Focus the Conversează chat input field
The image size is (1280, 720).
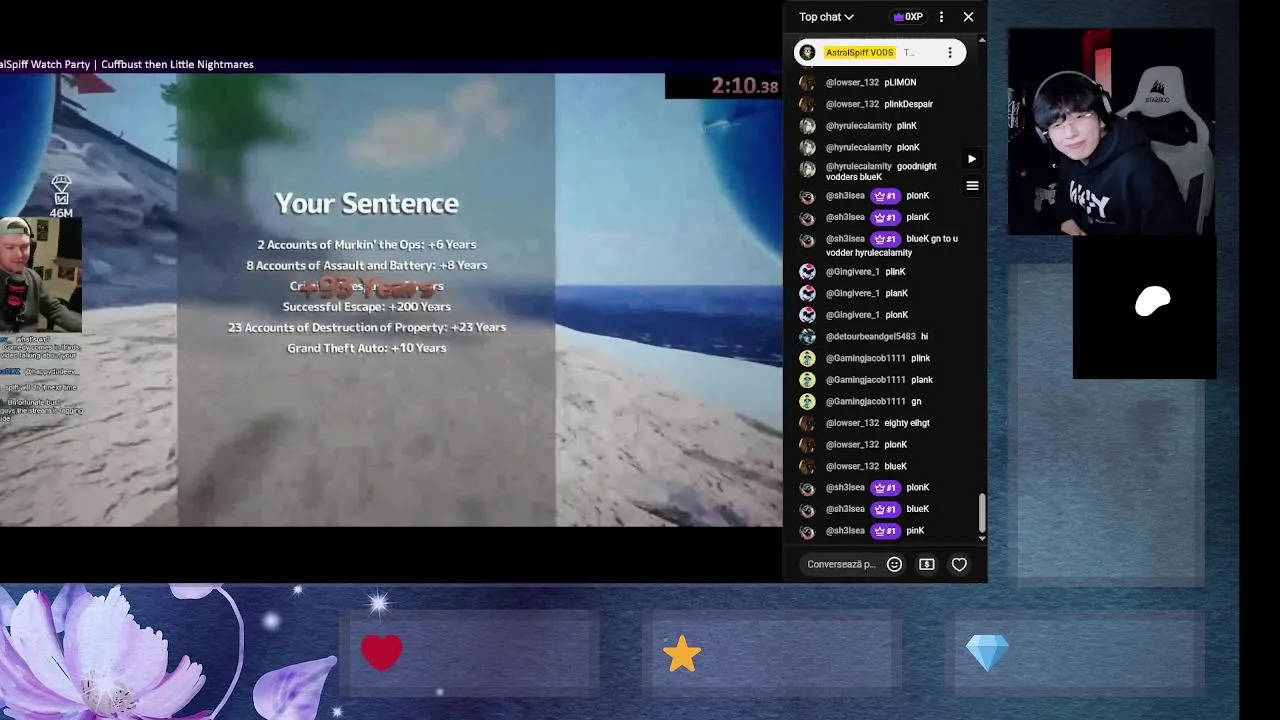(841, 564)
